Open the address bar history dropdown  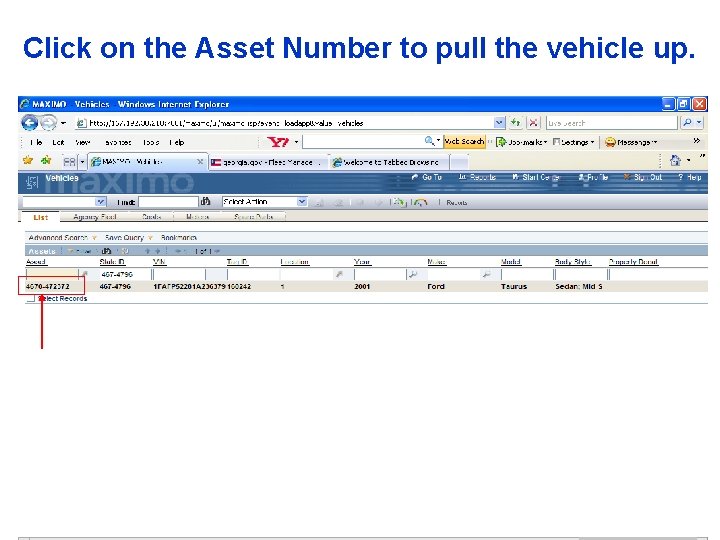(499, 123)
